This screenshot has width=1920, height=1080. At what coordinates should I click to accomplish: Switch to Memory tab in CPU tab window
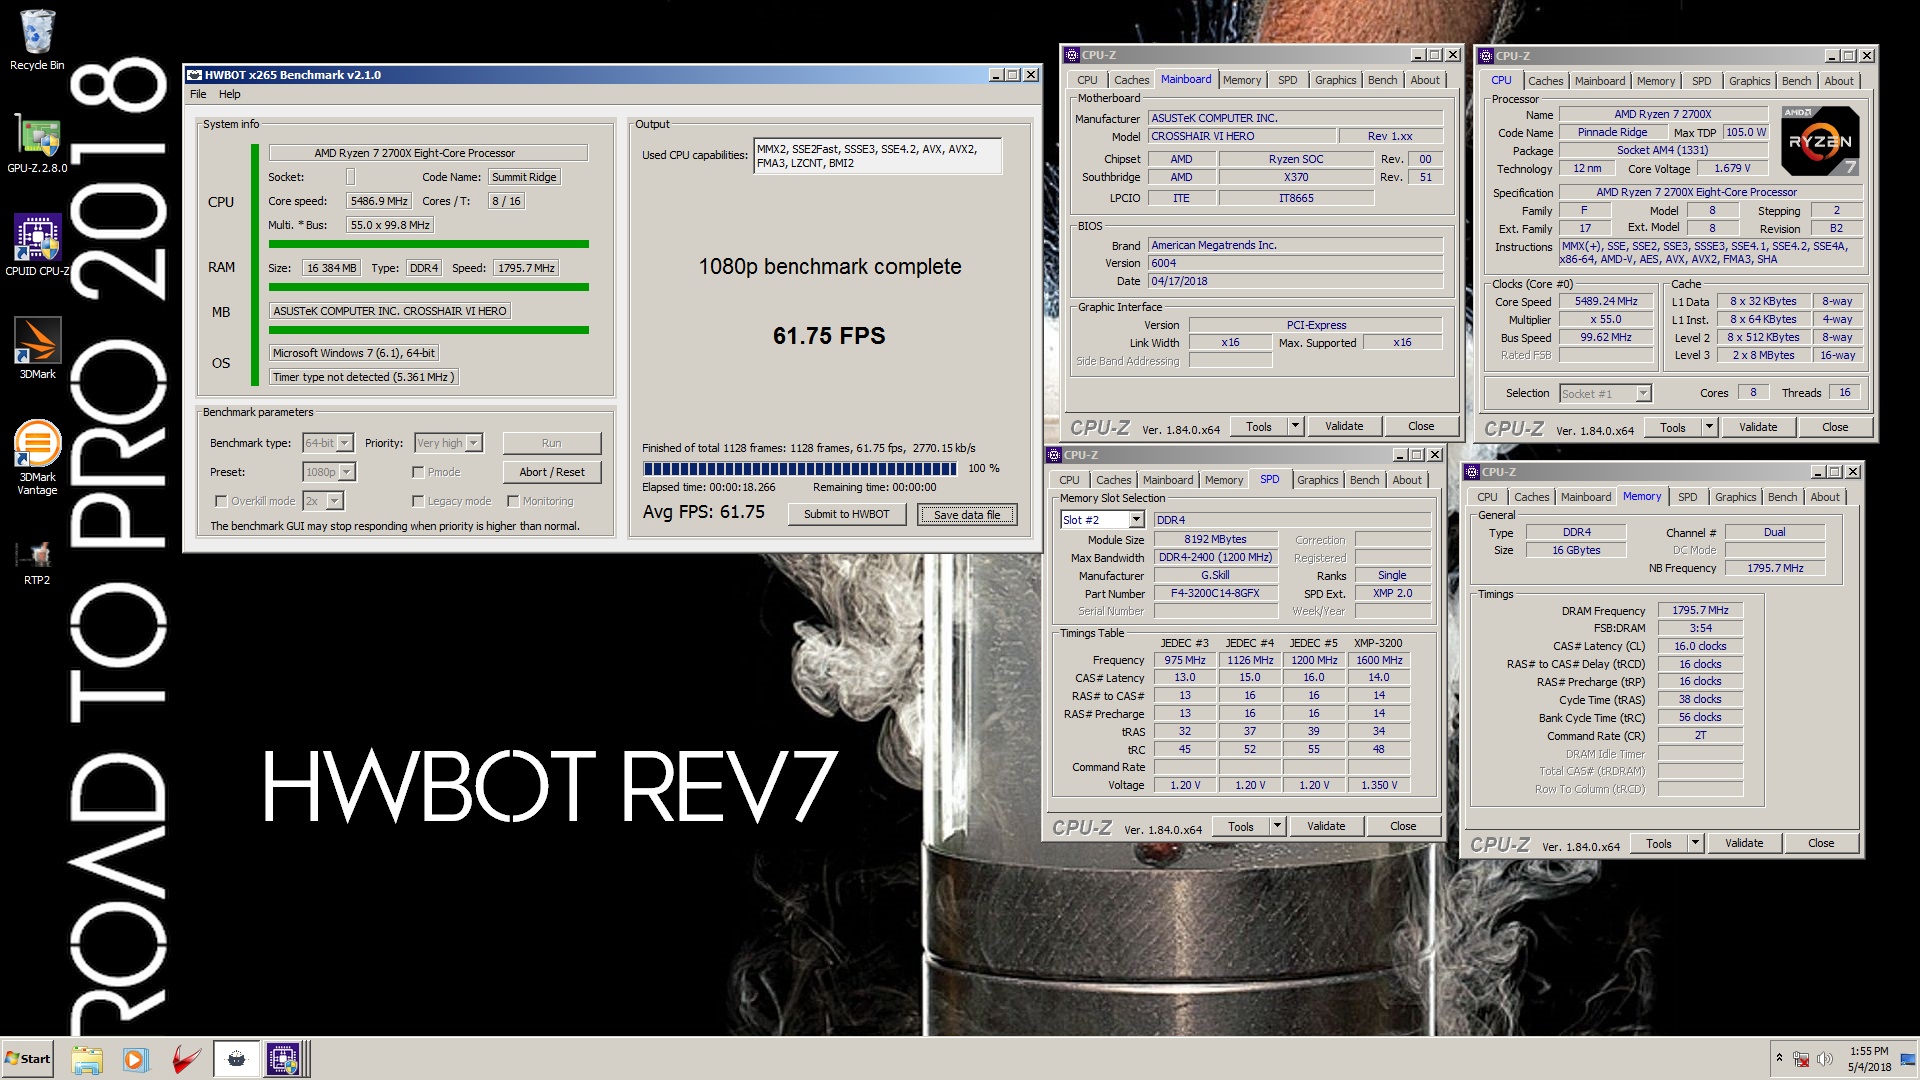(1655, 81)
